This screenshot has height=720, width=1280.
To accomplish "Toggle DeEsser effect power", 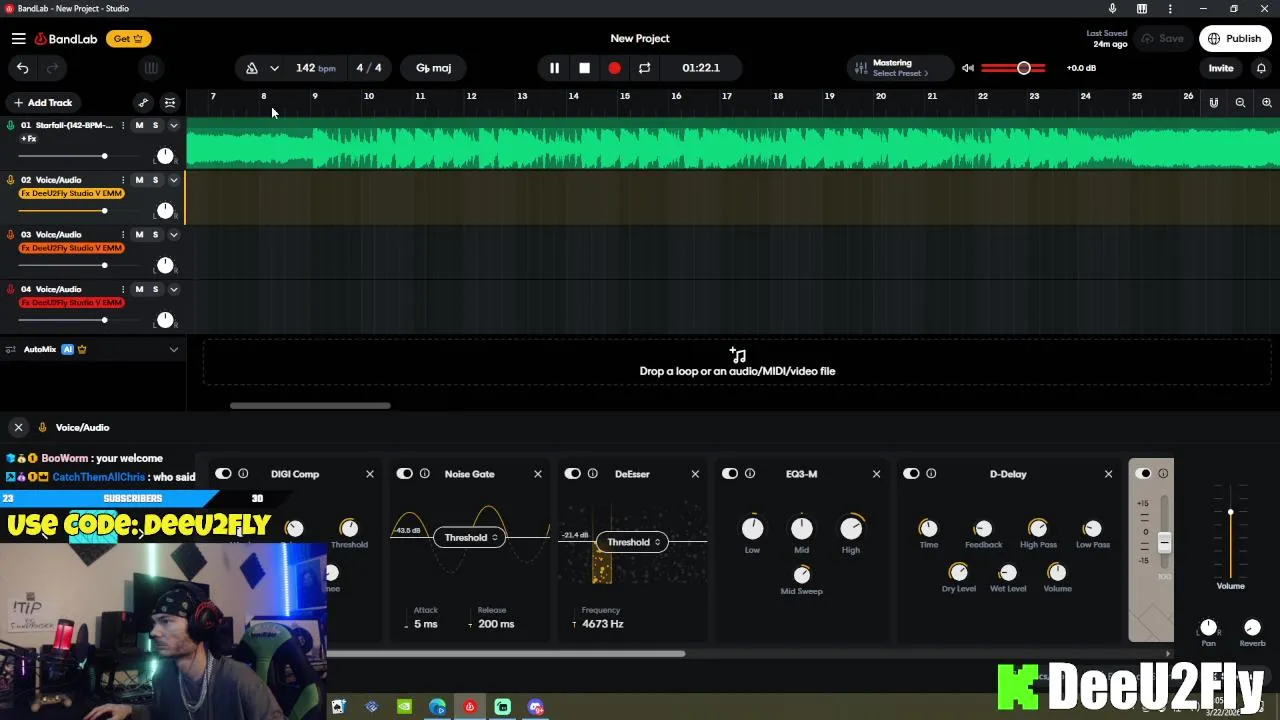I will 573,474.
